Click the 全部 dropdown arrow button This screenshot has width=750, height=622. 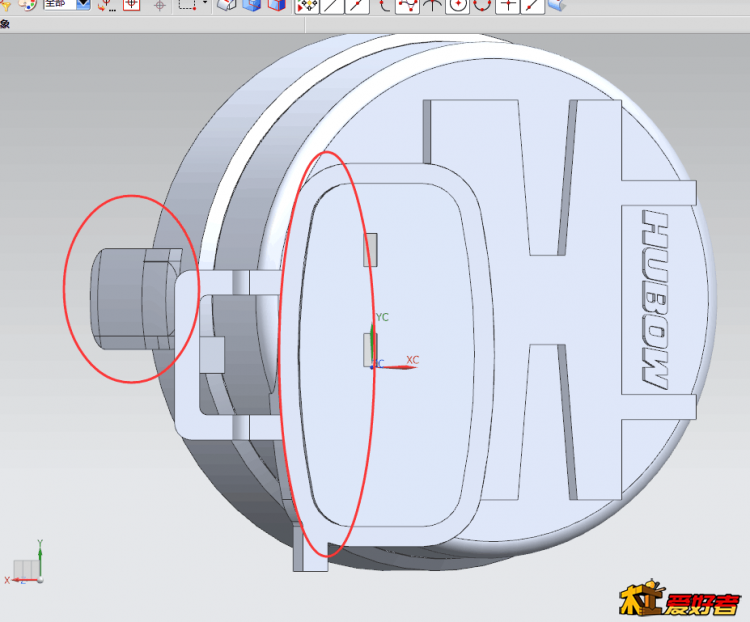[x=83, y=4]
